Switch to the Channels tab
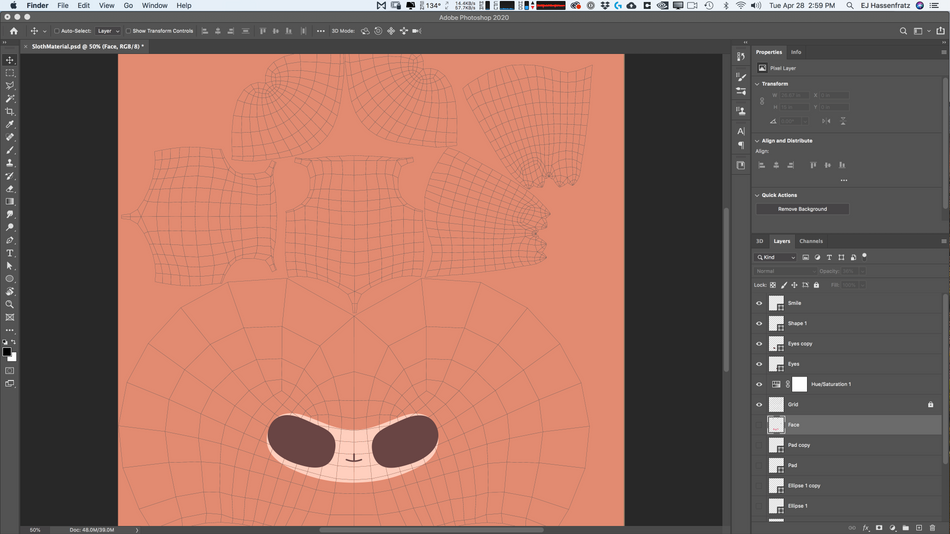950x534 pixels. point(811,241)
